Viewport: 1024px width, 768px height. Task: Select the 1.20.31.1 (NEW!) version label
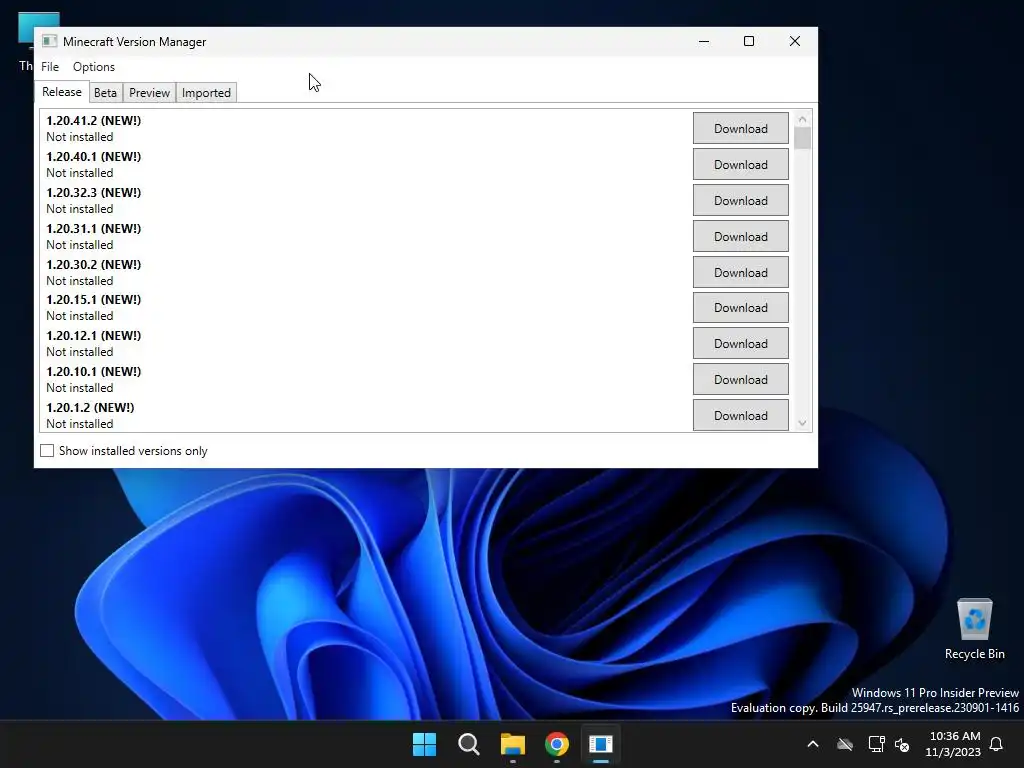click(93, 228)
